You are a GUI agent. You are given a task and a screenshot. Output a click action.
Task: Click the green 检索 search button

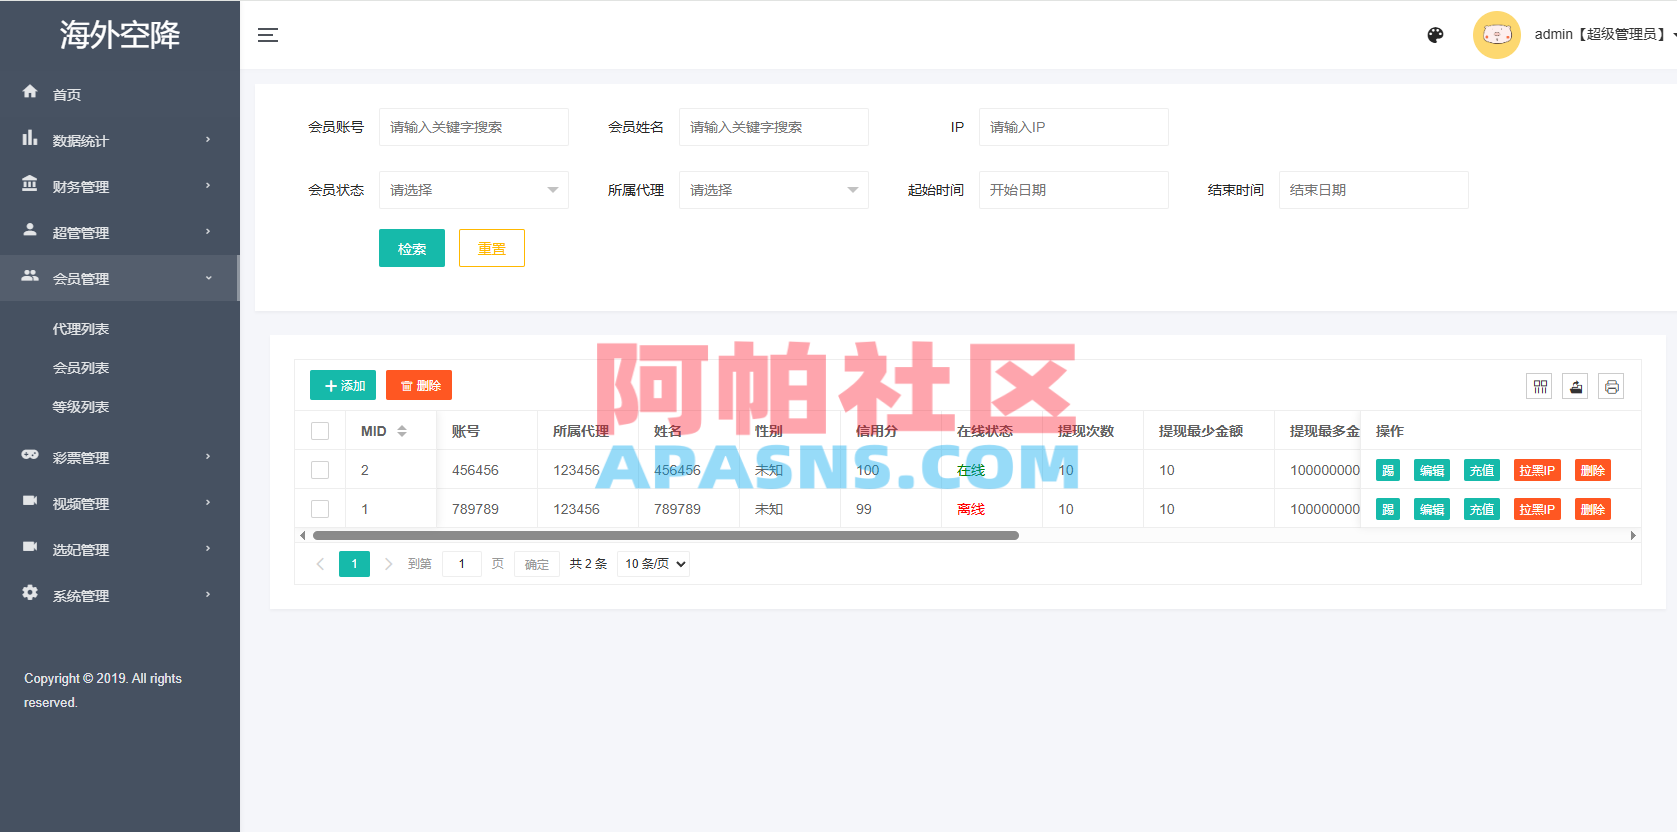[412, 248]
